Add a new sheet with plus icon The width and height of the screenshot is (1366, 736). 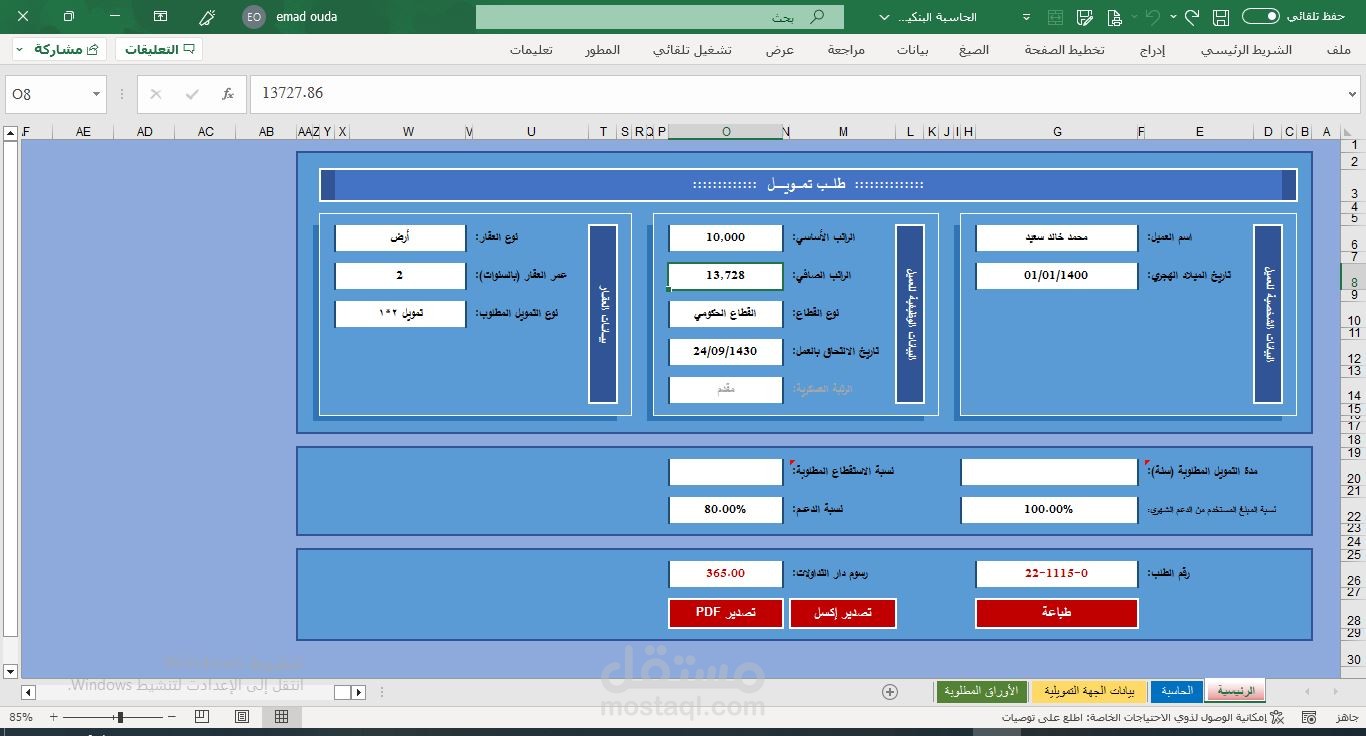tap(890, 692)
